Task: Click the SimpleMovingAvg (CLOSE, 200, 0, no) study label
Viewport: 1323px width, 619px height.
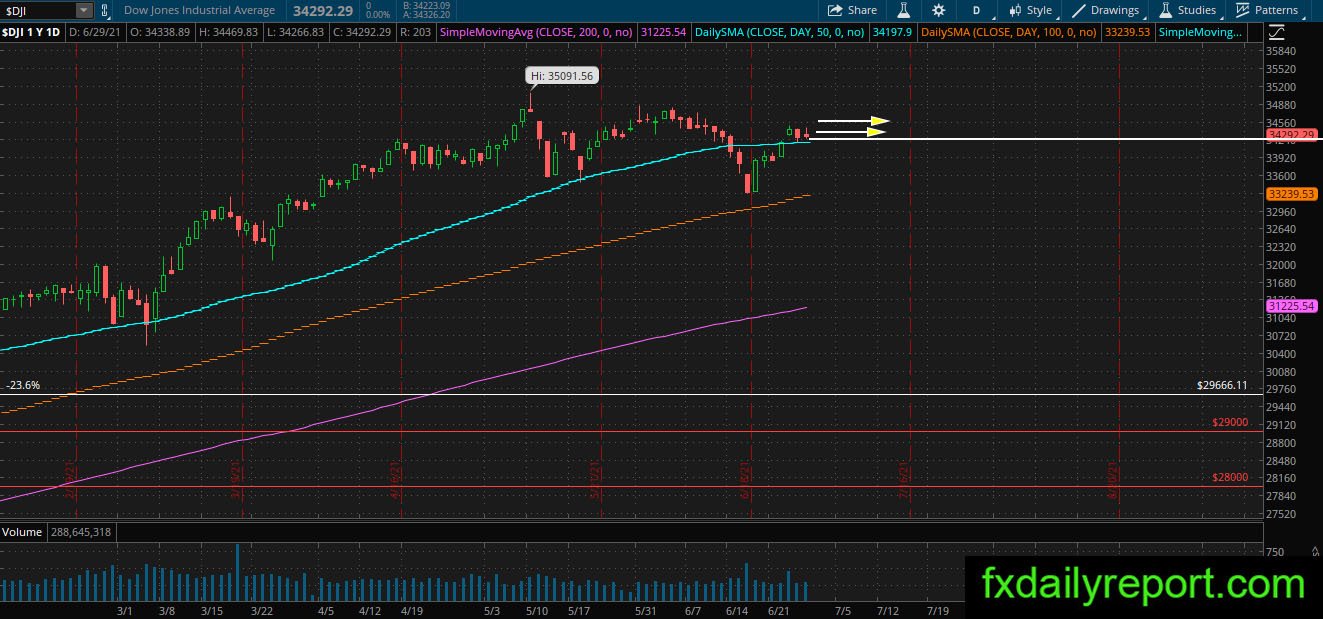Action: point(537,32)
